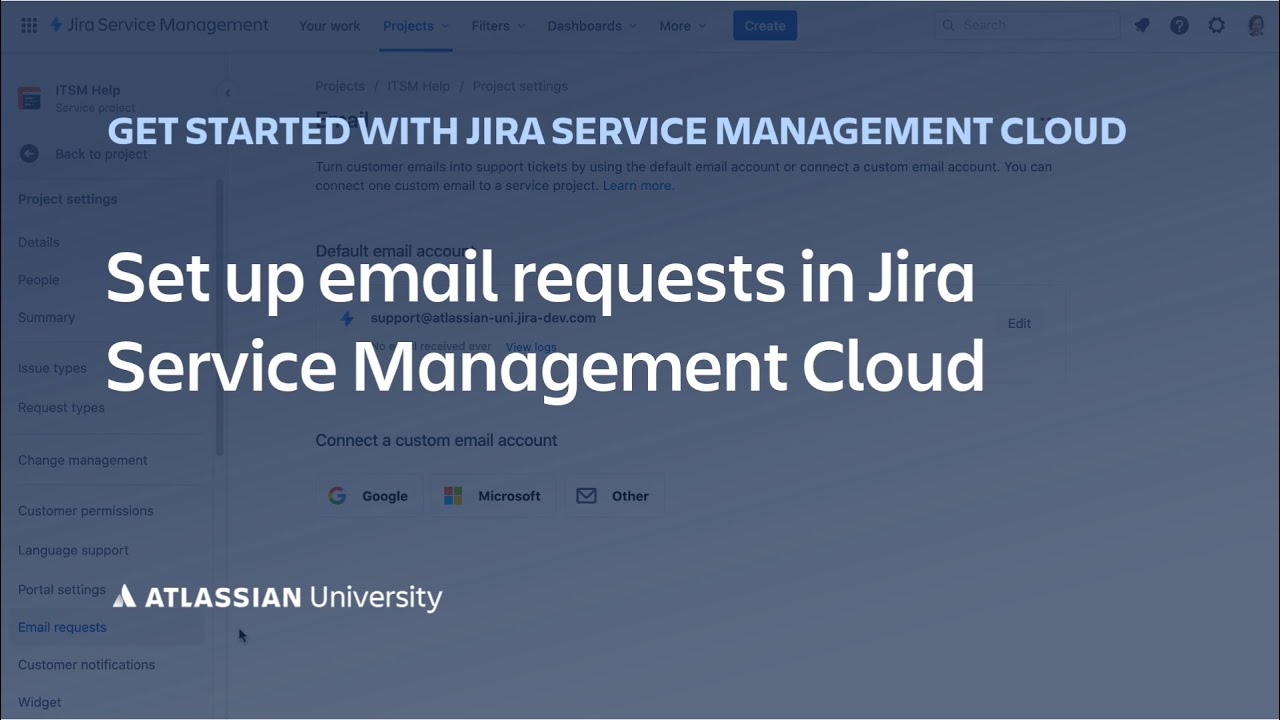
Task: Click the Other envelope icon
Action: pos(586,496)
